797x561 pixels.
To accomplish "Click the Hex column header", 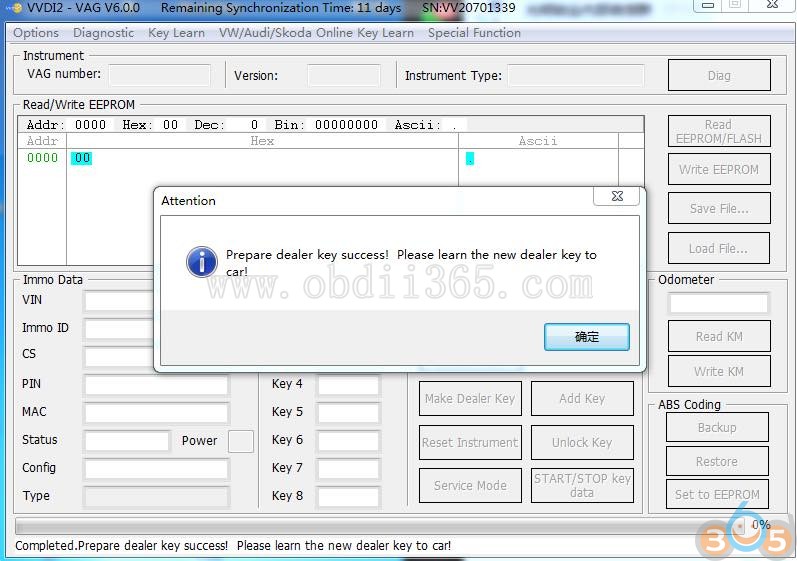I will [262, 141].
